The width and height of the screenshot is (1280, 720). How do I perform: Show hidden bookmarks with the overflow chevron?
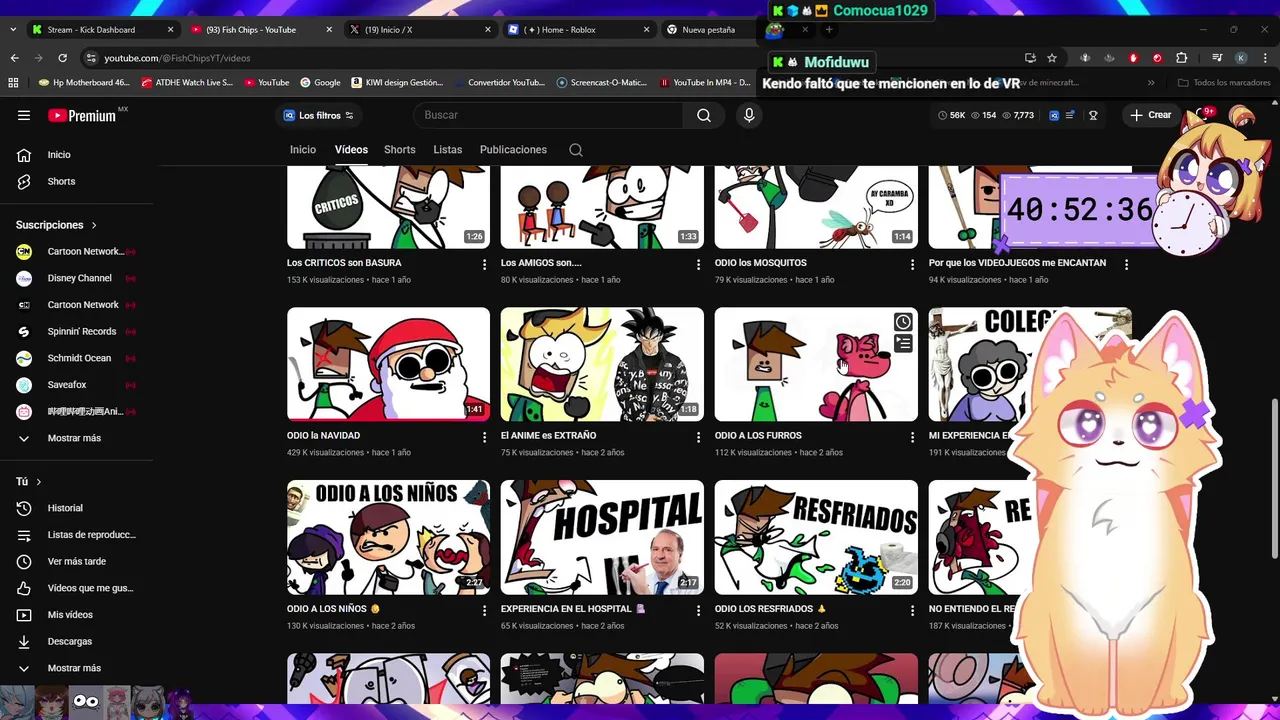(x=1151, y=83)
